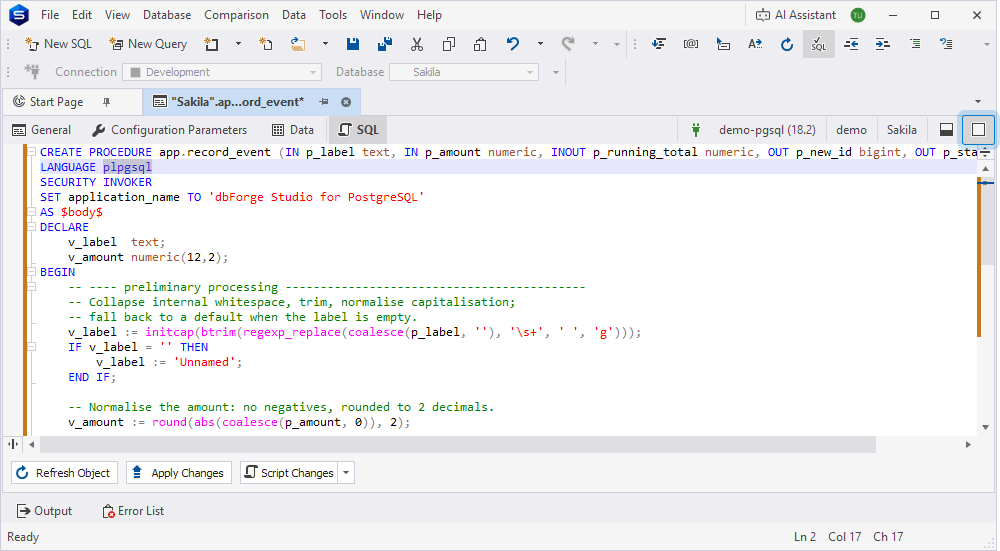Click the Go To Definition cursor icon
The width and height of the screenshot is (1000, 551).
(723, 44)
